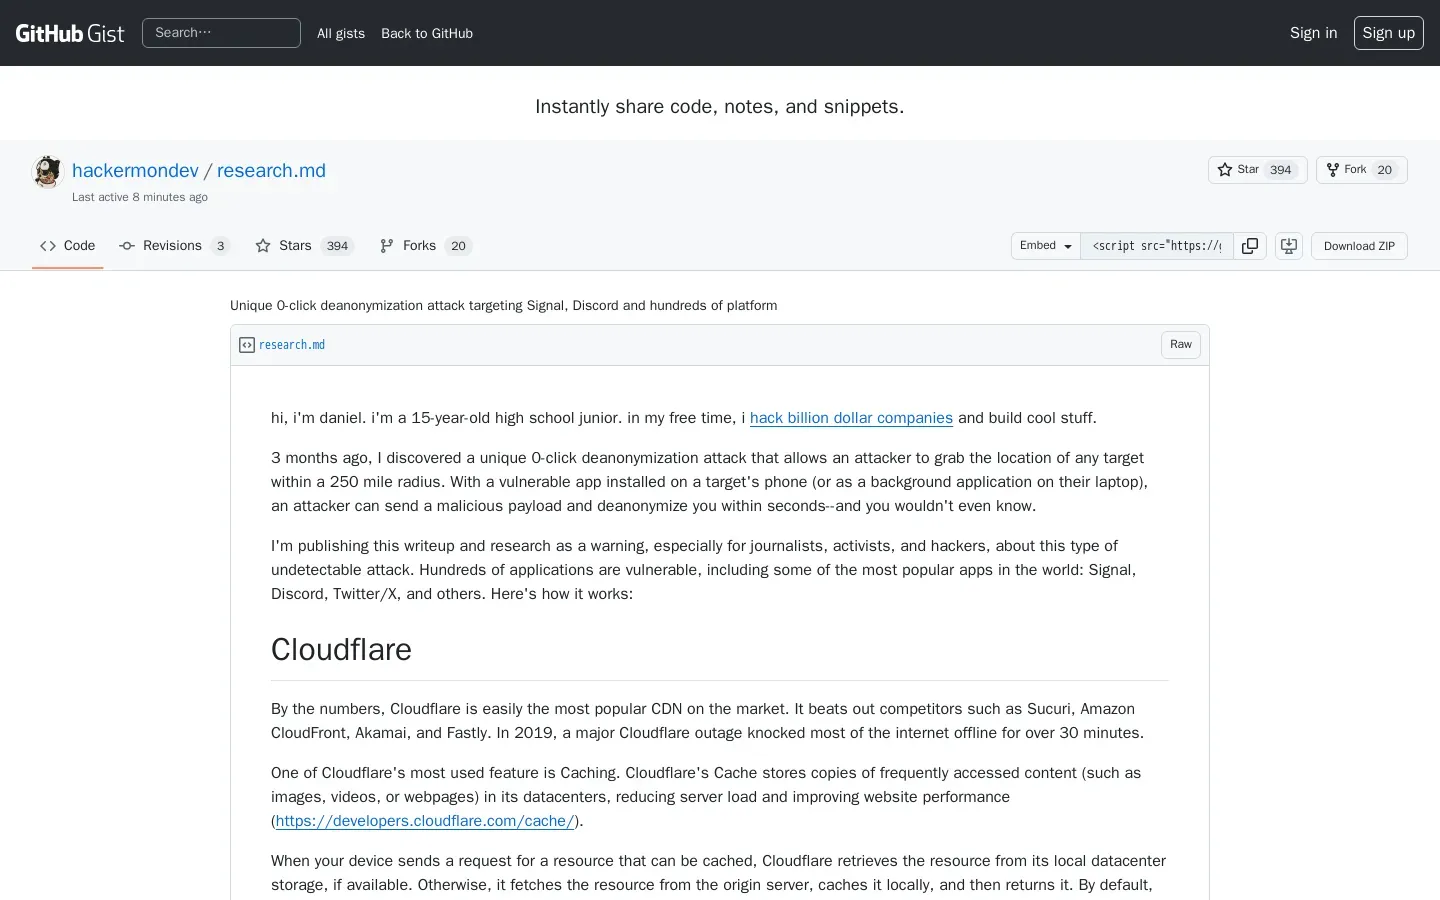Open the All gists link
1440x900 pixels.
click(341, 33)
